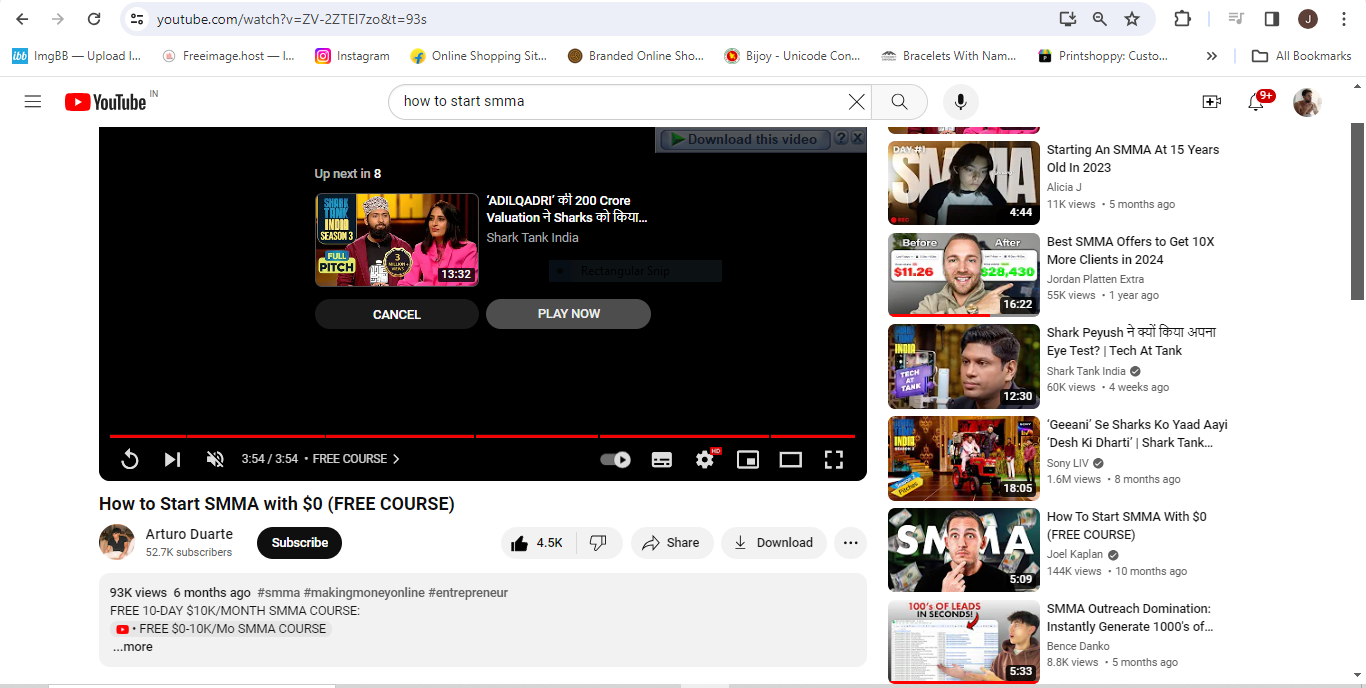The image size is (1366, 688).
Task: Like the video with 4.5K thumbs up
Action: [537, 543]
